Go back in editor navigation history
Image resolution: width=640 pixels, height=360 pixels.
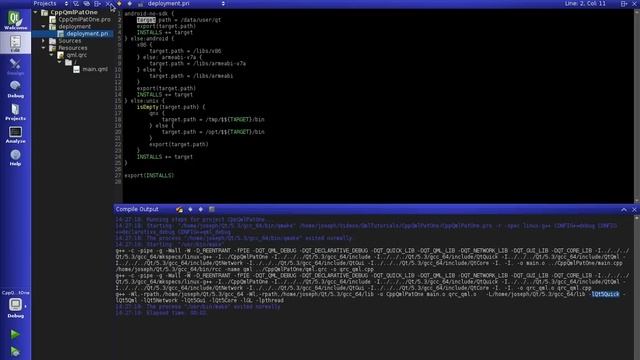(119, 3)
